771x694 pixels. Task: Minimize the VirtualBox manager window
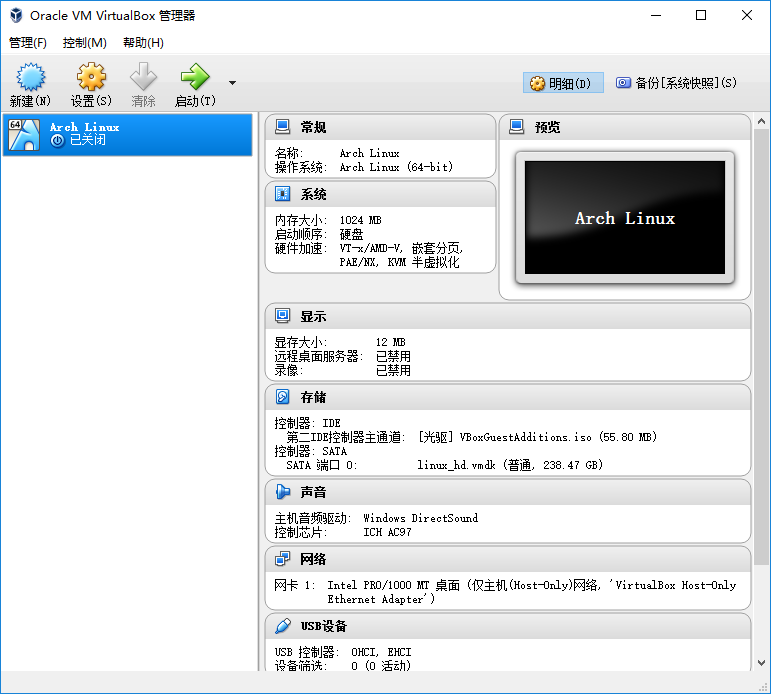tap(656, 15)
